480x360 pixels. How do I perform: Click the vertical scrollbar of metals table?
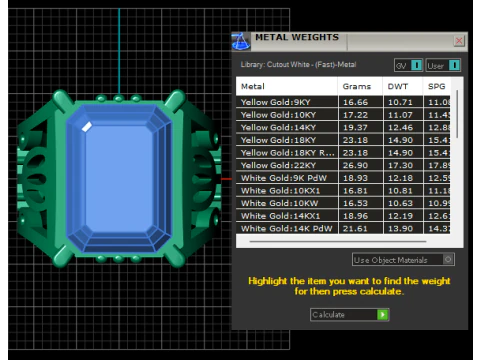tap(457, 114)
